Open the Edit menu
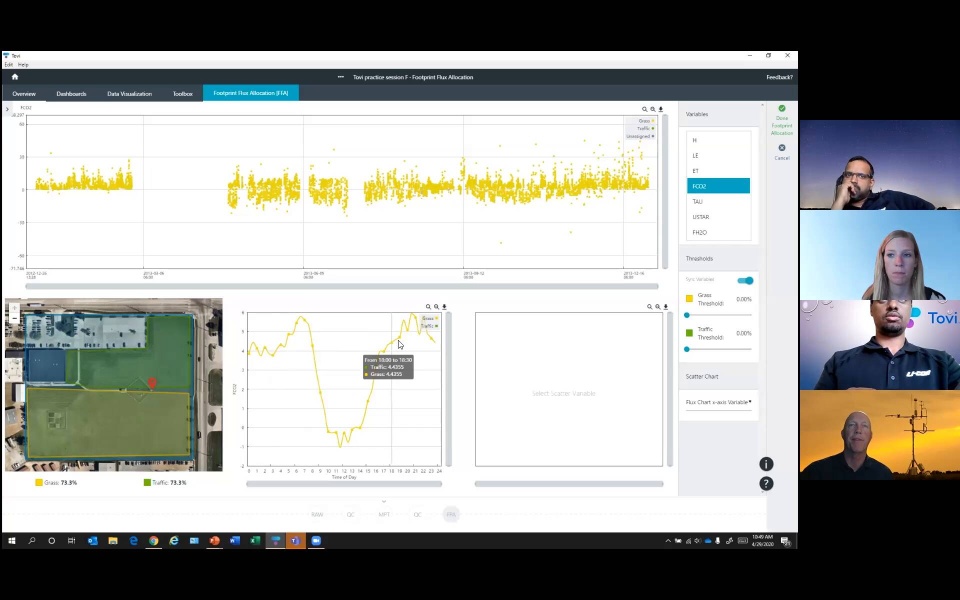The height and width of the screenshot is (600, 960). [x=9, y=64]
